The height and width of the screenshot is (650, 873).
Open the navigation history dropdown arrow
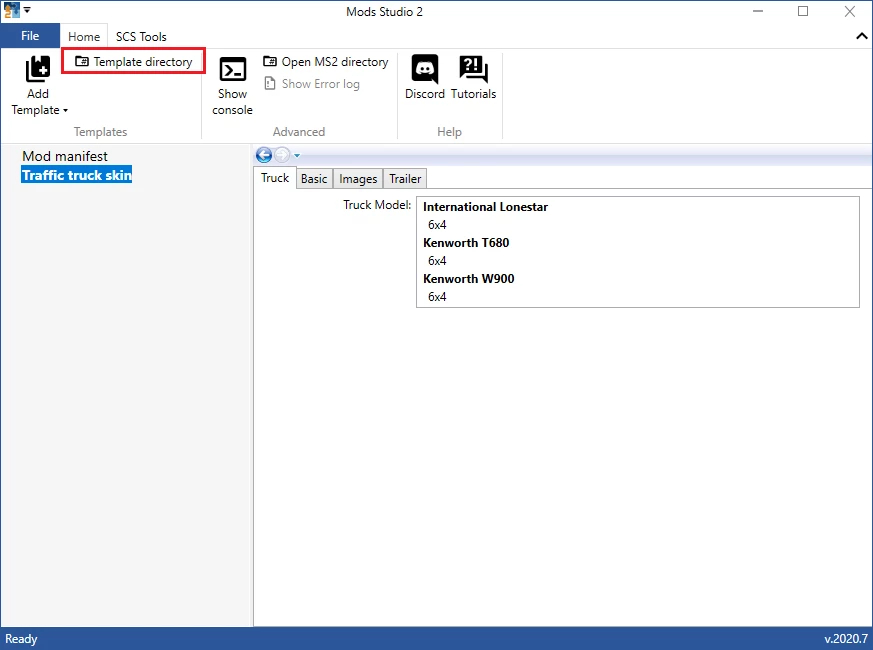297,155
